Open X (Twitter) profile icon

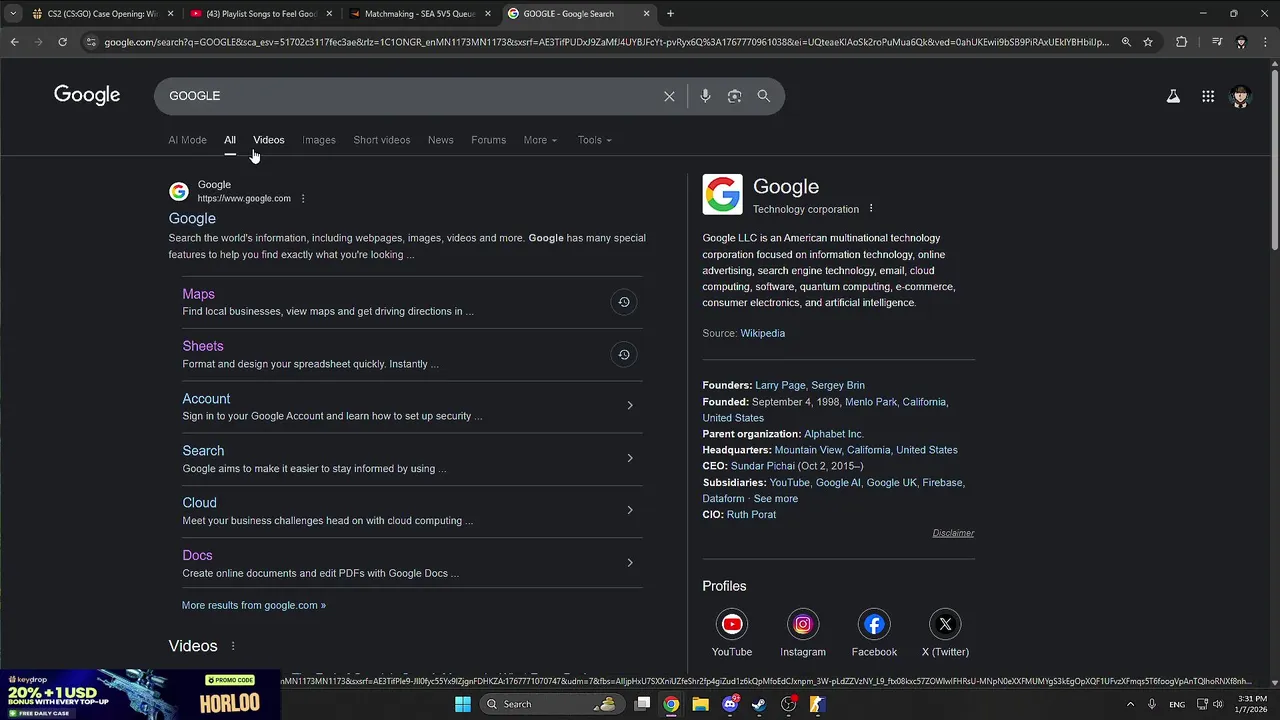point(945,624)
